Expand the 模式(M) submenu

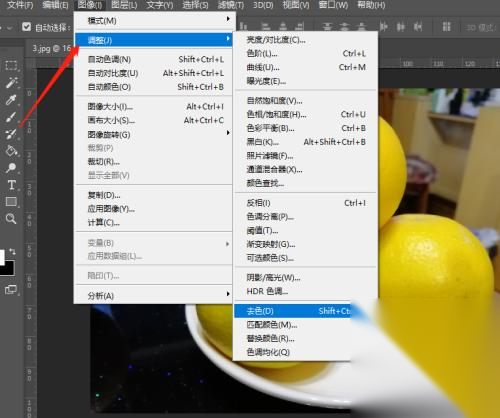(154, 21)
